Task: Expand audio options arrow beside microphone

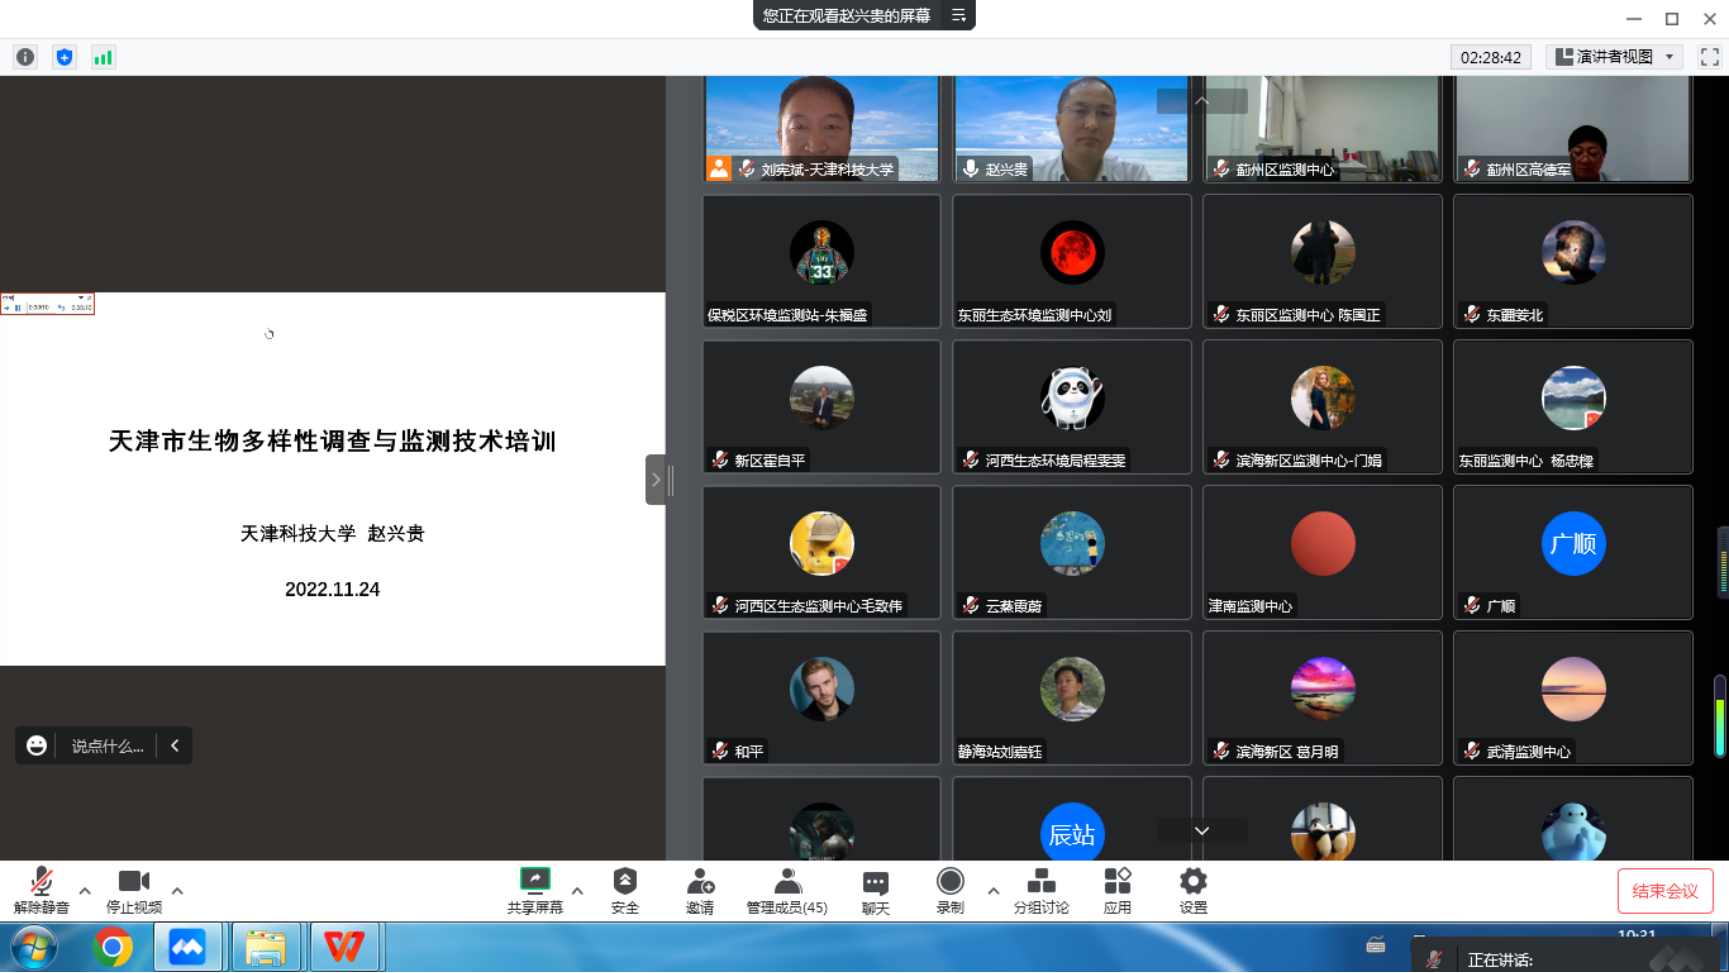Action: 85,890
